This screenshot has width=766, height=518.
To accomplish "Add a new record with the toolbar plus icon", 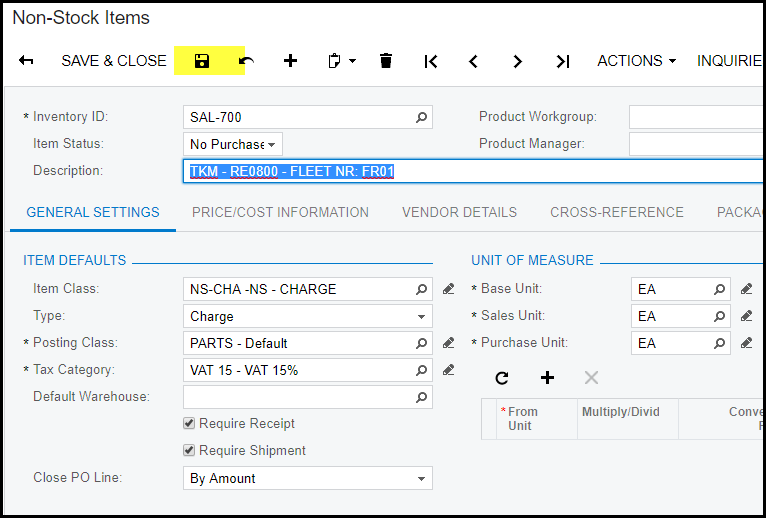I will pos(290,61).
